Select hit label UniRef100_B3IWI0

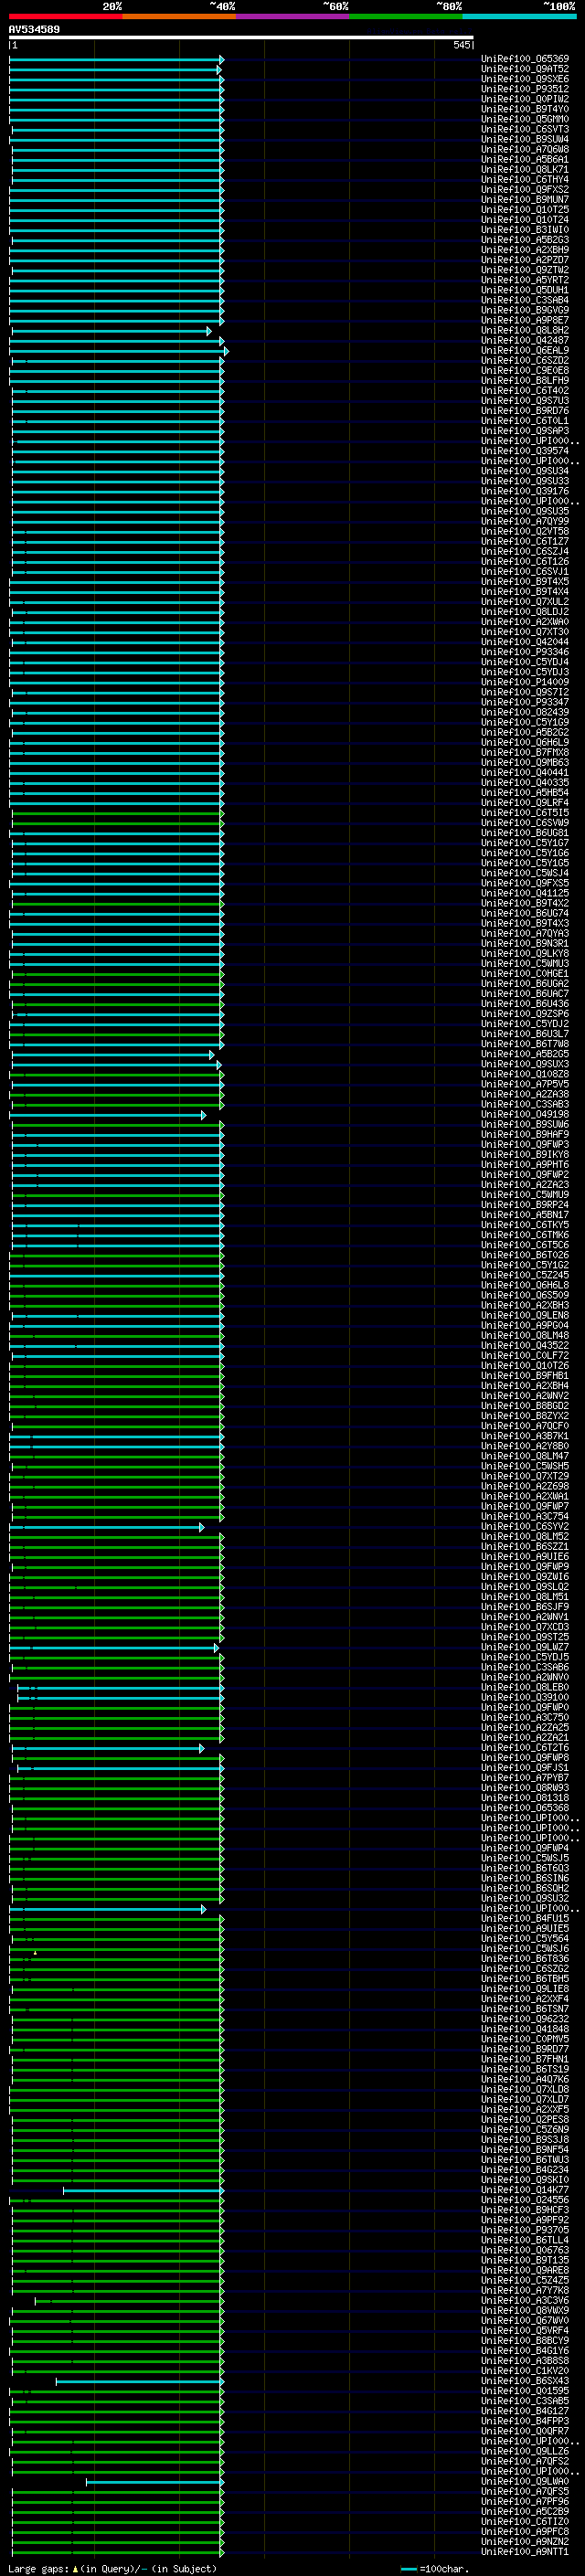coord(525,230)
